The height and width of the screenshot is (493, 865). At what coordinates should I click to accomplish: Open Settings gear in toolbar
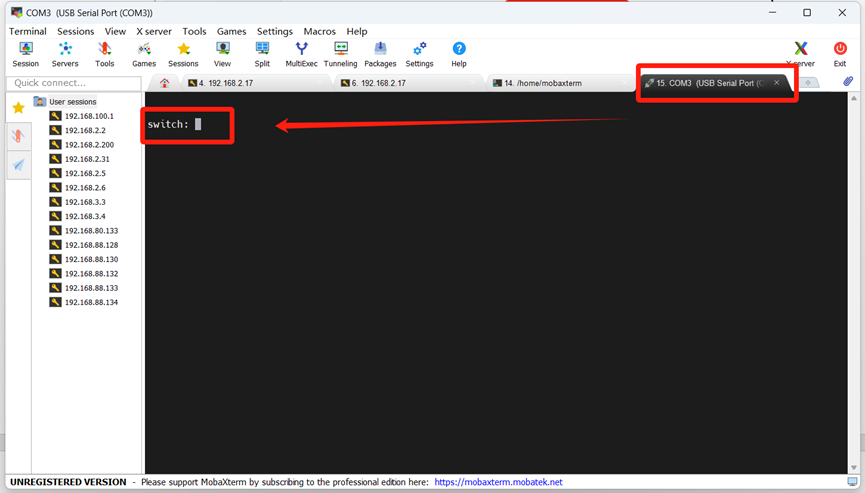pos(419,54)
